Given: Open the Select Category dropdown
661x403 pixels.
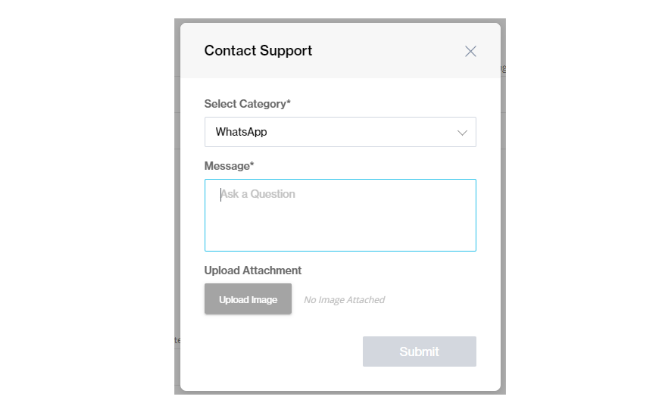Looking at the screenshot, I should click(340, 132).
